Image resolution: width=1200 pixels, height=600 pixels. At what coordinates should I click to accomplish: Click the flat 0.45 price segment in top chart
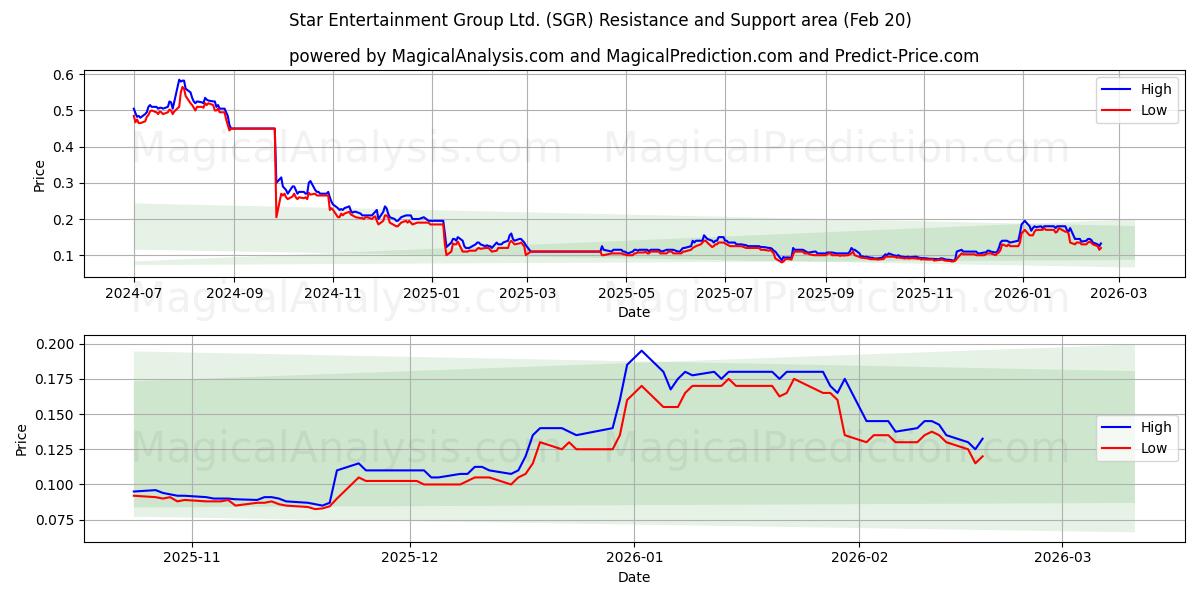pyautogui.click(x=252, y=129)
